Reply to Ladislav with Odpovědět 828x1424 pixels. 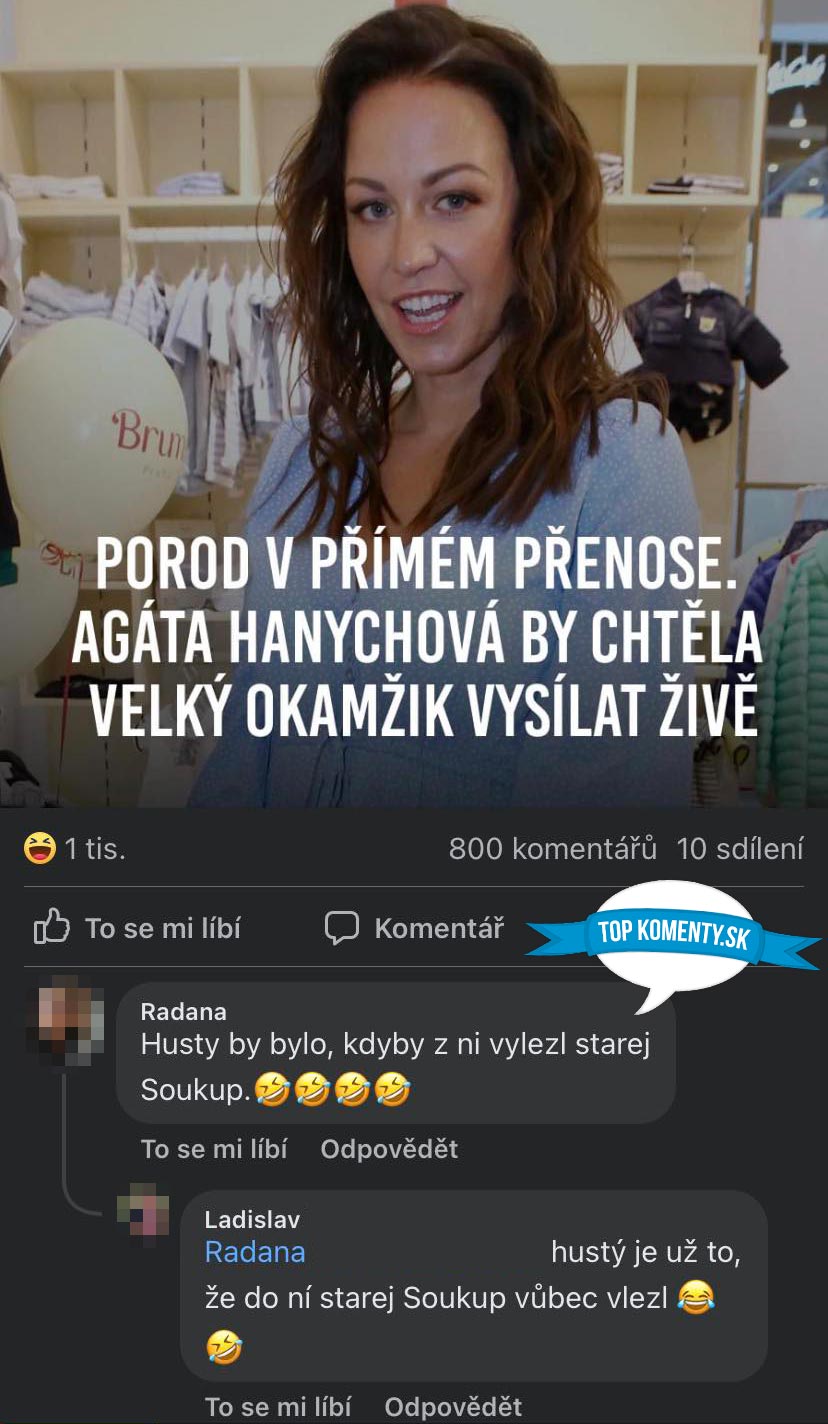coord(453,1407)
